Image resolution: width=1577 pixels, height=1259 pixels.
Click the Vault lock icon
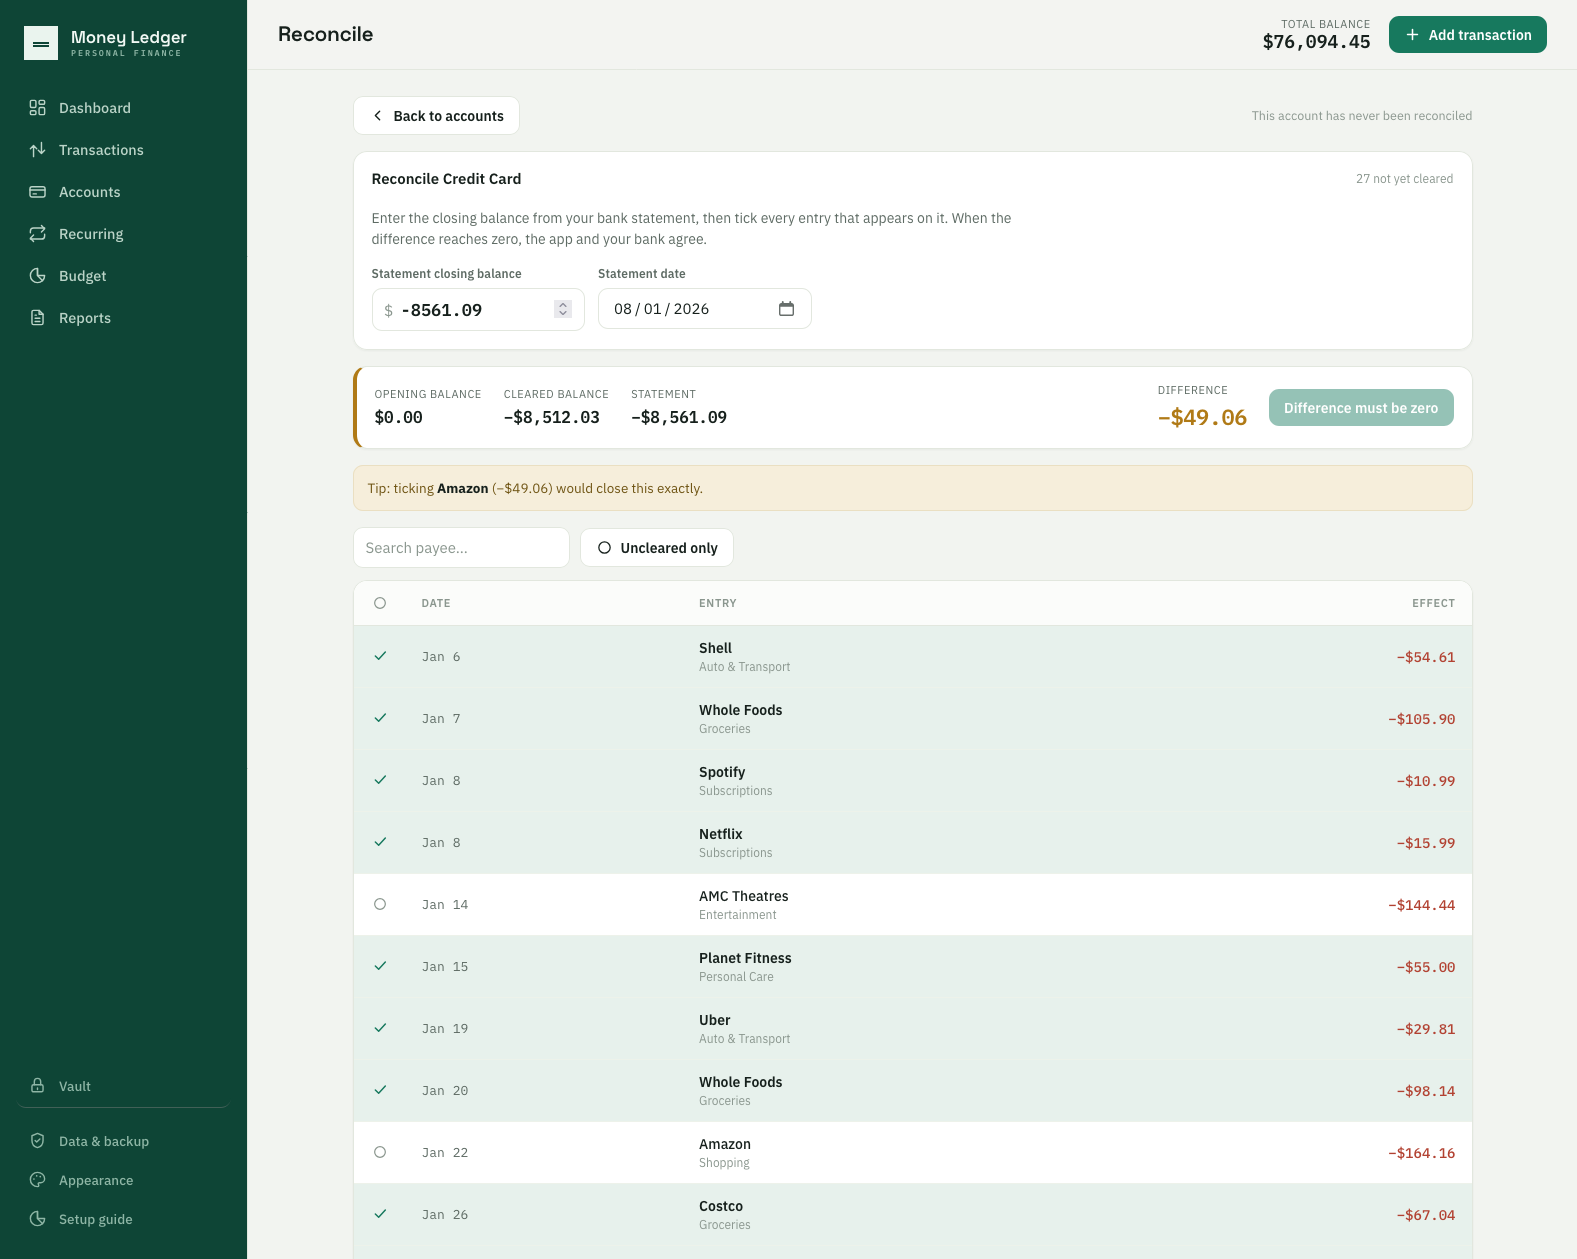(38, 1086)
